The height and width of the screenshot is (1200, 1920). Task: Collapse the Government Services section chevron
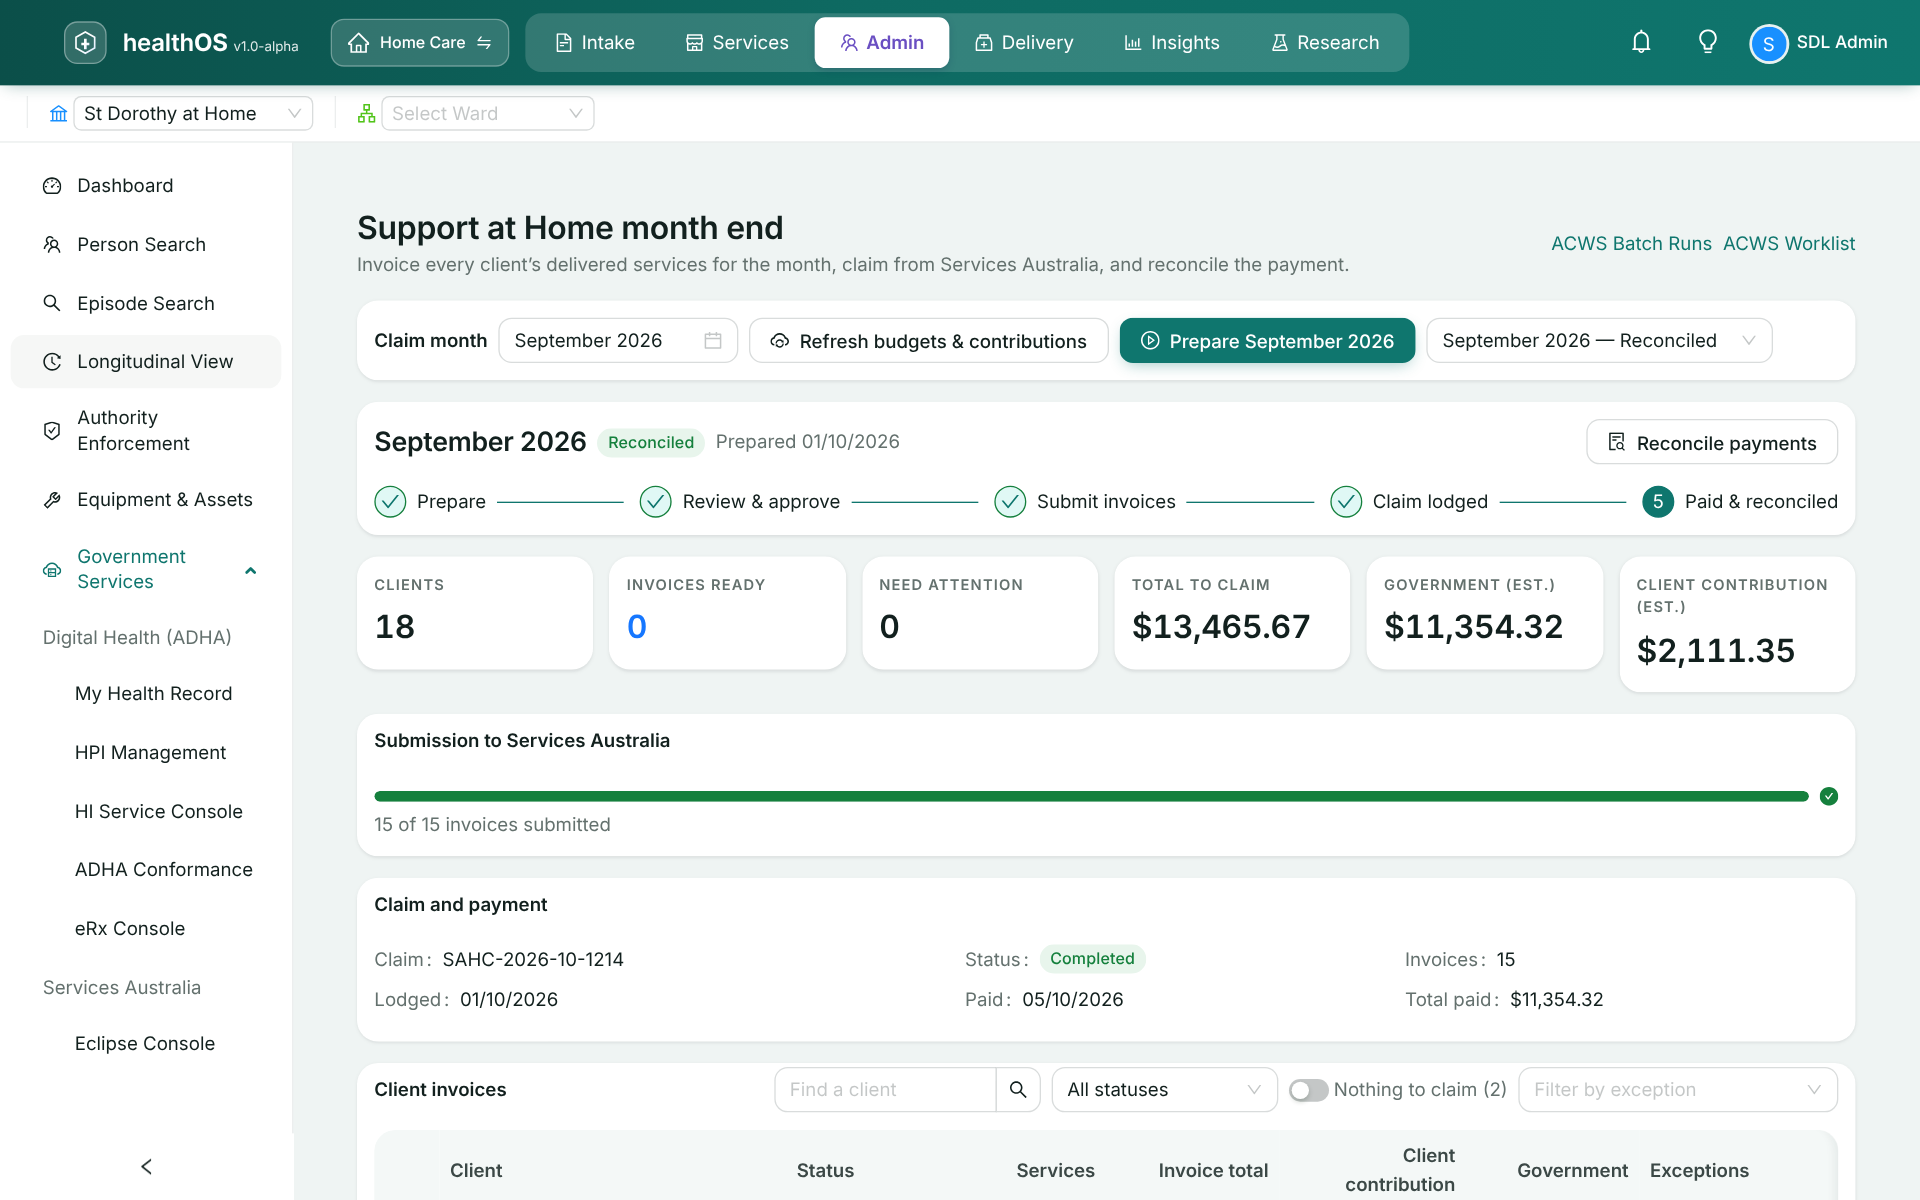click(251, 570)
